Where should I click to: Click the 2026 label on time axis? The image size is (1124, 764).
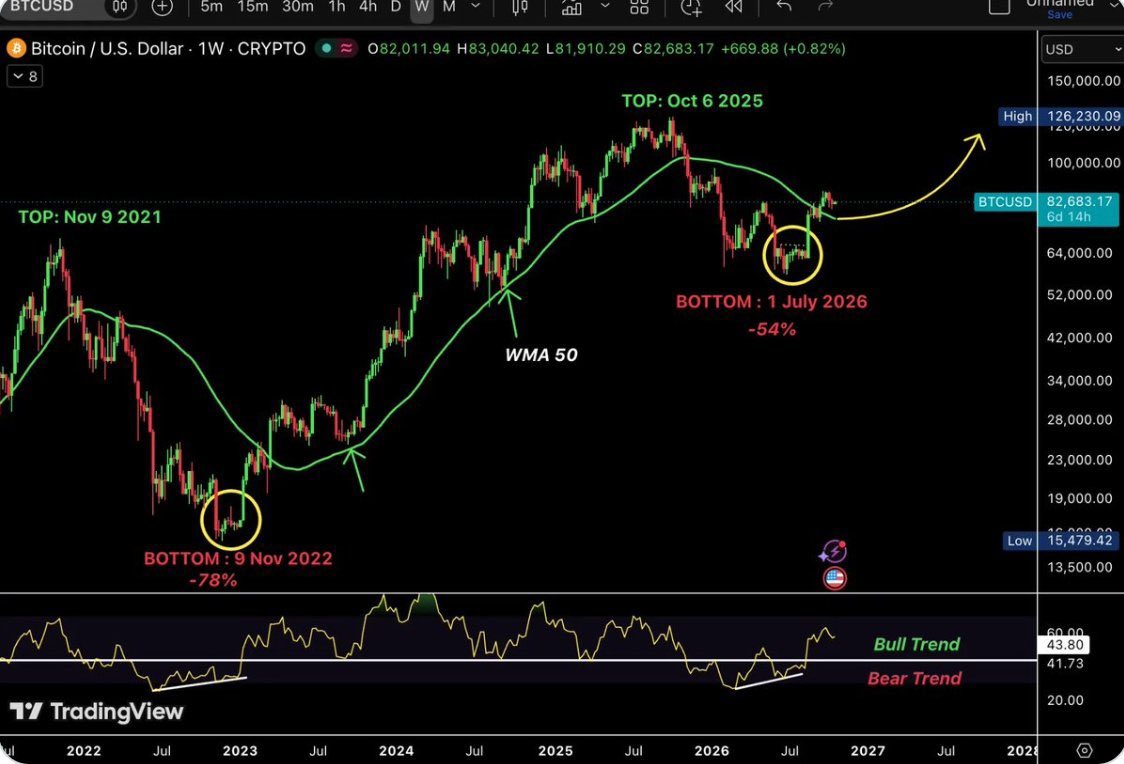[711, 751]
